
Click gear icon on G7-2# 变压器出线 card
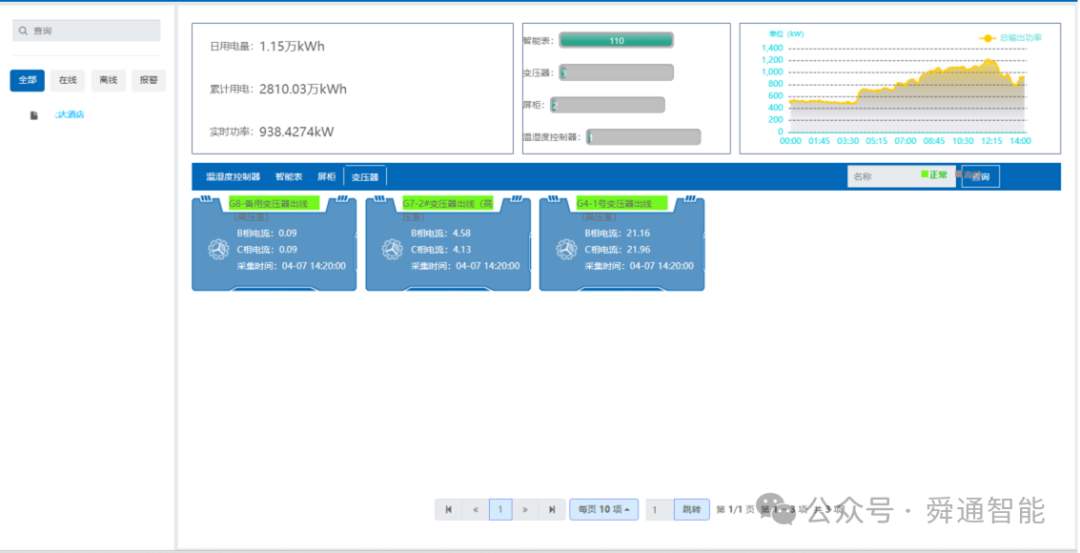(x=393, y=249)
